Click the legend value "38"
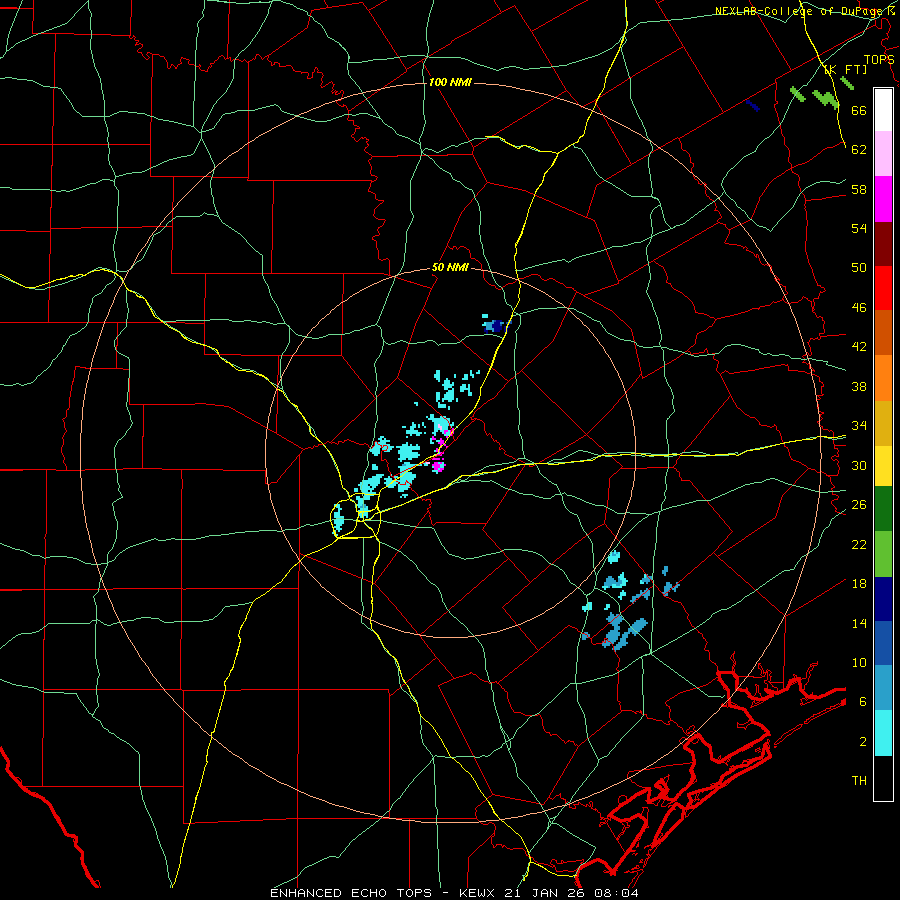Image resolution: width=900 pixels, height=900 pixels. click(859, 386)
